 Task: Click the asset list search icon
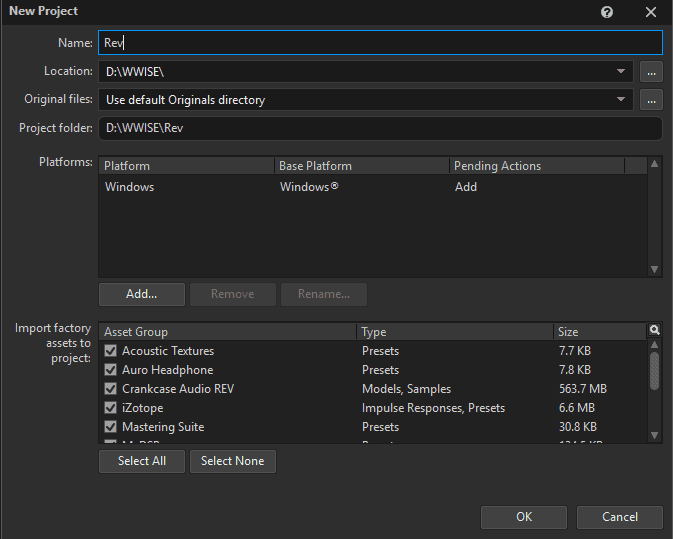point(655,331)
